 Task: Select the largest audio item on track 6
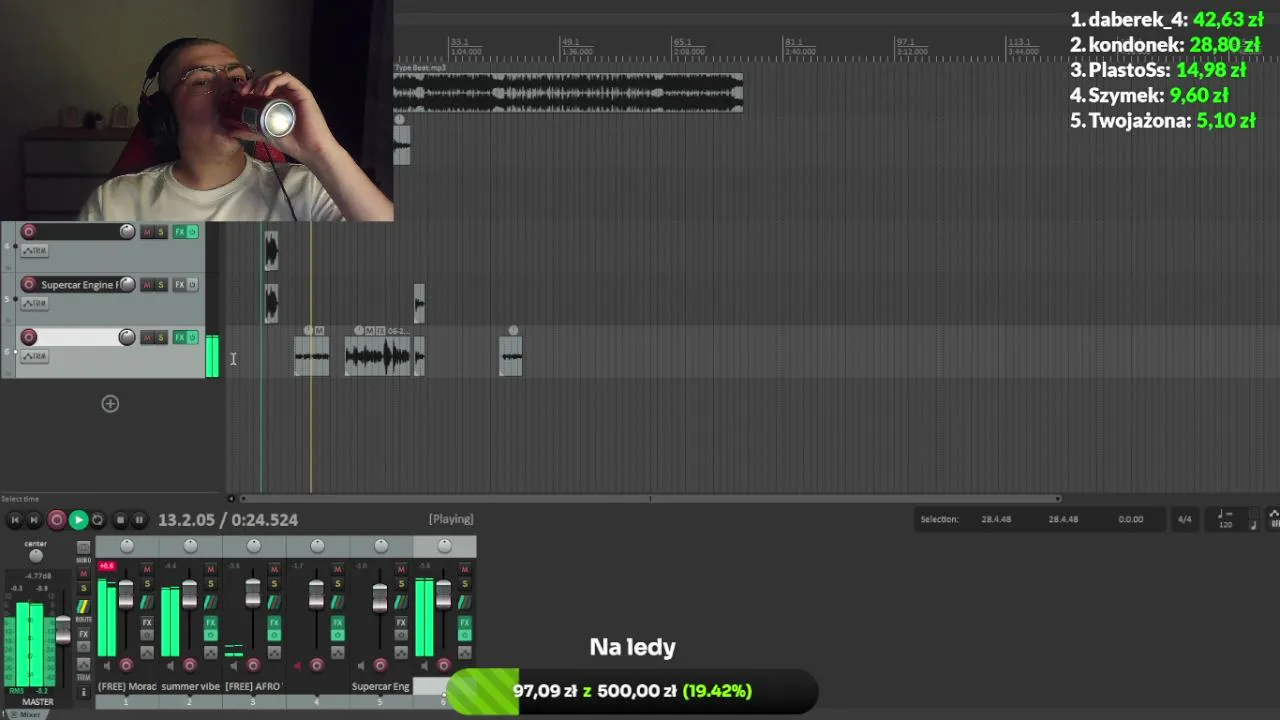pyautogui.click(x=378, y=356)
